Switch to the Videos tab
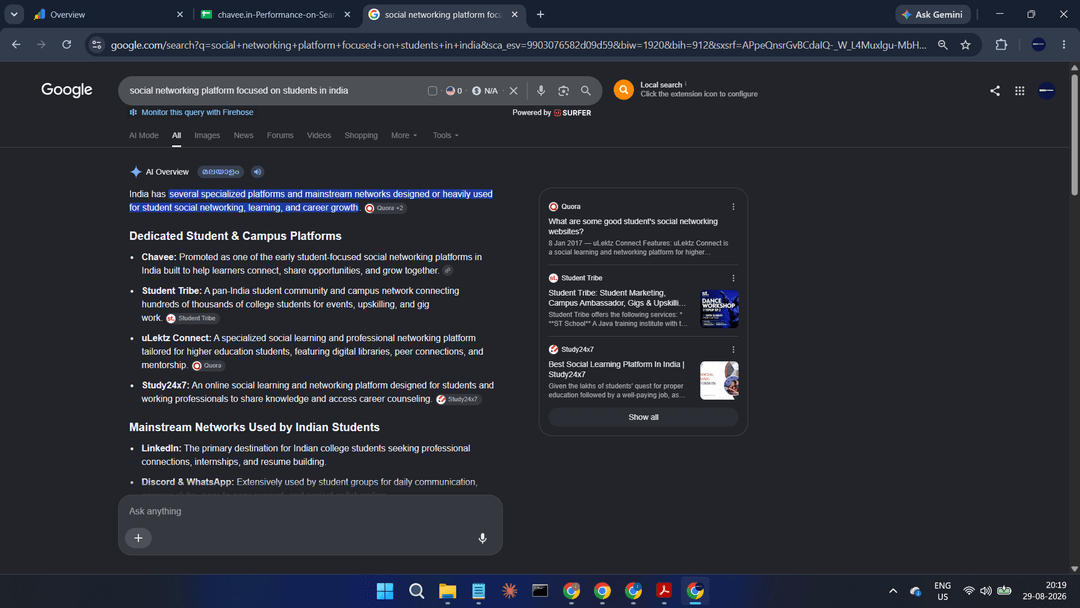This screenshot has height=608, width=1080. pyautogui.click(x=319, y=136)
